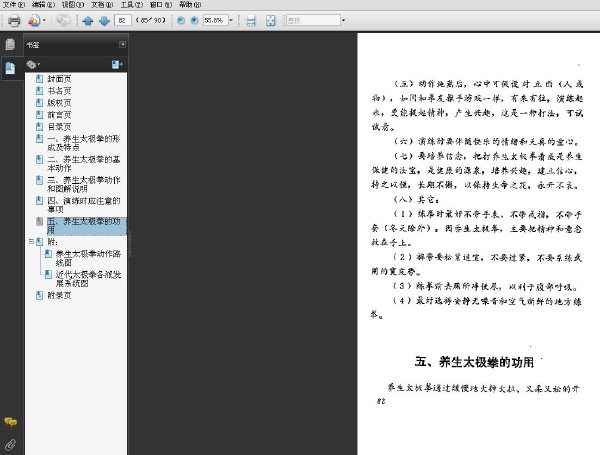Click the zoom out minus button

pos(181,20)
